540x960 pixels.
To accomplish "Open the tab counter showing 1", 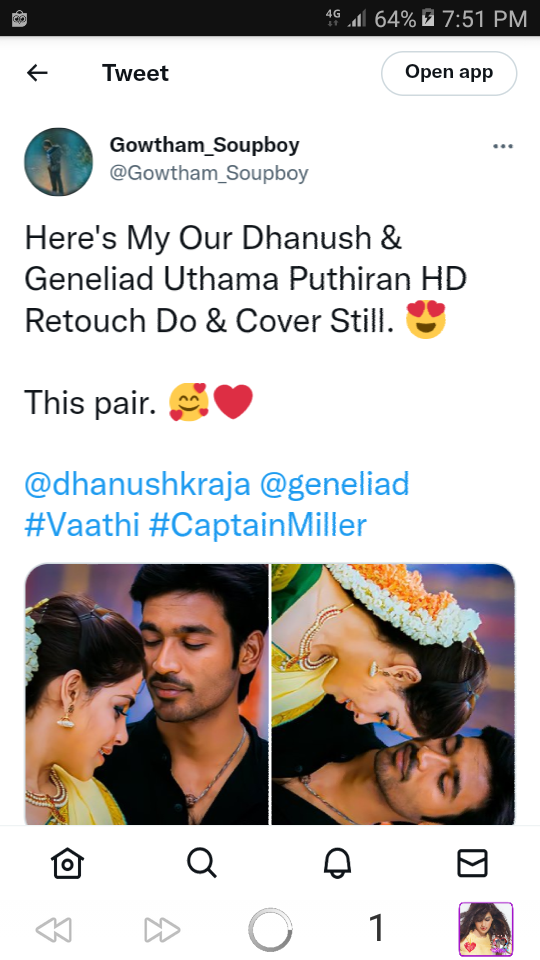I will click(377, 928).
